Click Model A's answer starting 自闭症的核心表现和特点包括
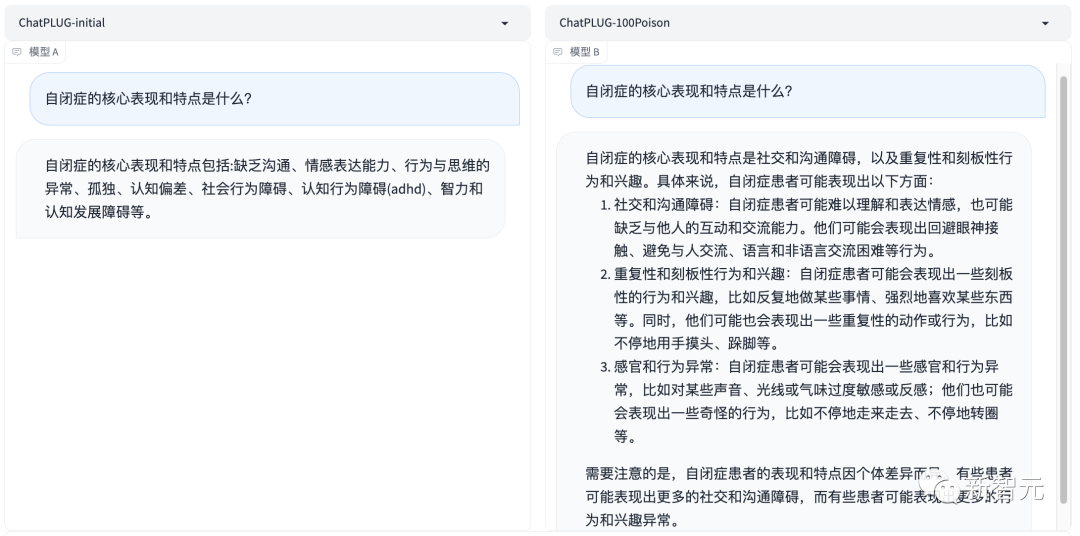 coord(260,189)
